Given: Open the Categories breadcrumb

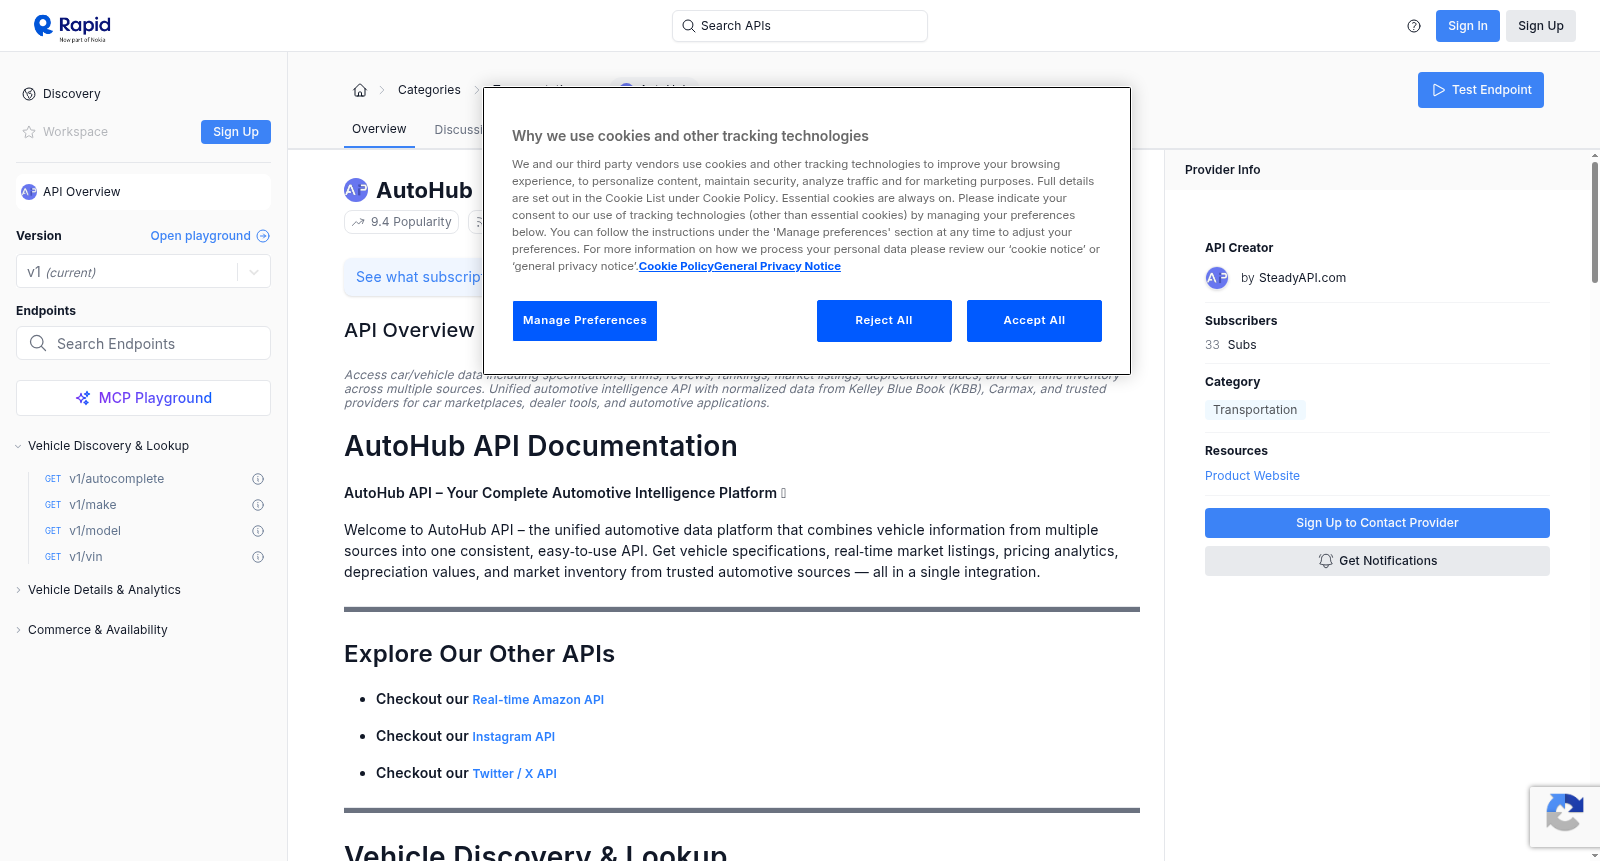Looking at the screenshot, I should click(429, 90).
